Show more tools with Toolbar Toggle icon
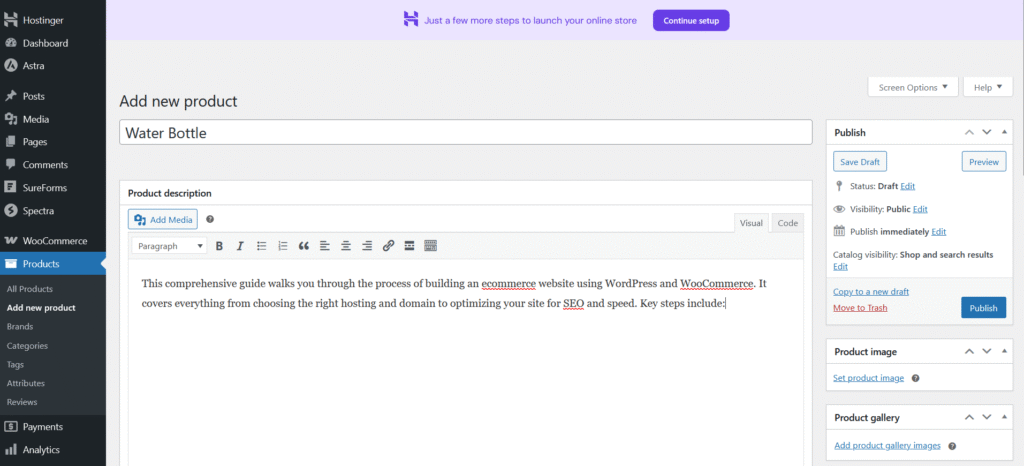Viewport: 1024px width, 466px height. tap(431, 246)
